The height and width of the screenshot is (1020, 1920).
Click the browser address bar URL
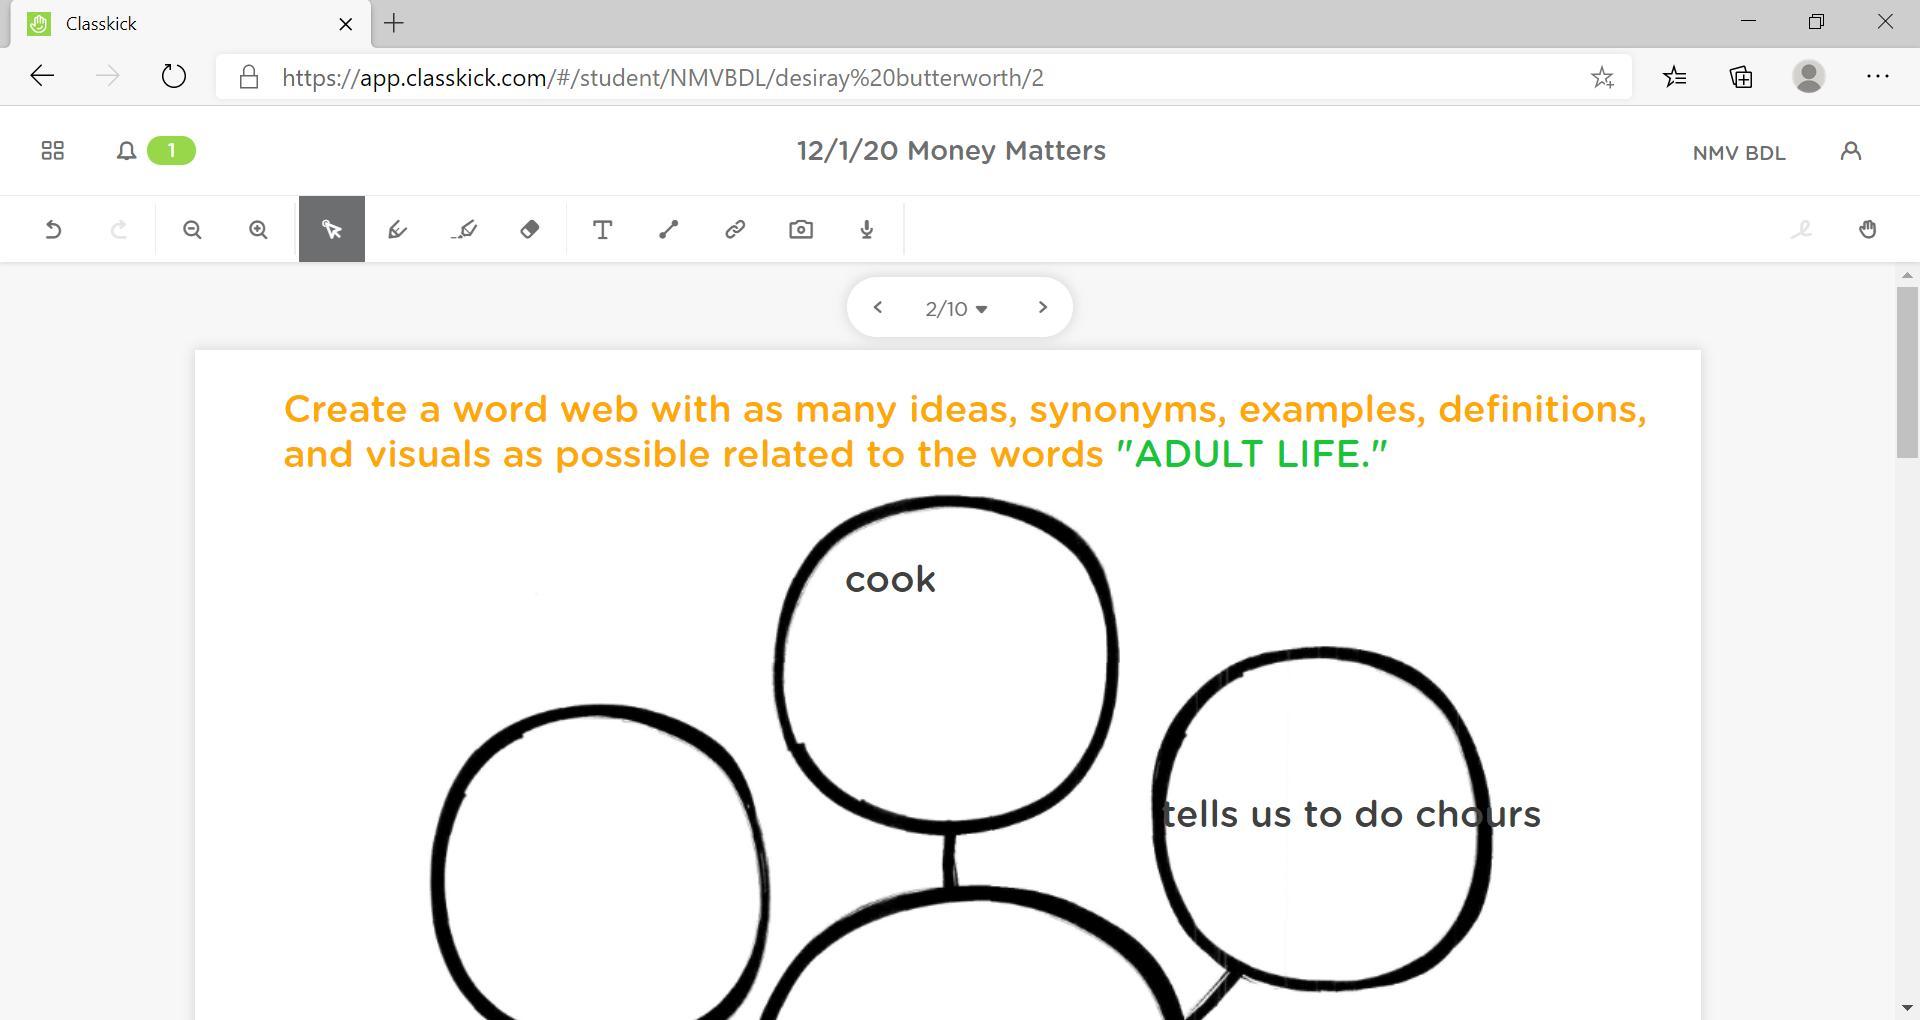click(x=662, y=78)
